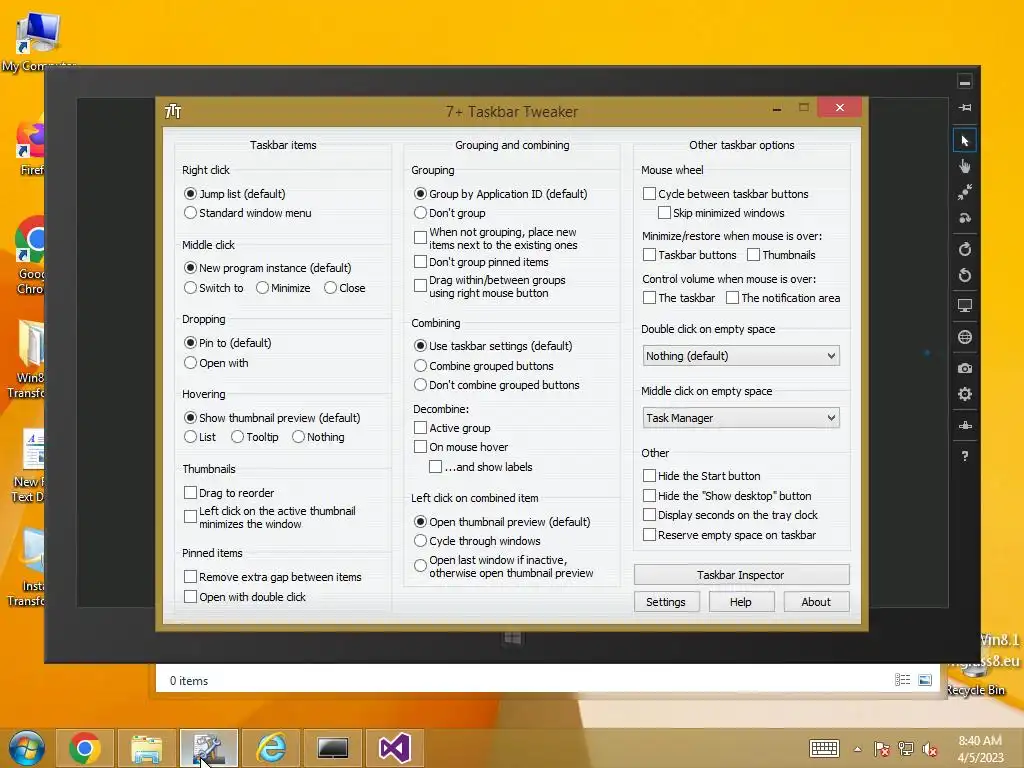1024x768 pixels.
Task: Select the hand touch mode icon
Action: 965,167
